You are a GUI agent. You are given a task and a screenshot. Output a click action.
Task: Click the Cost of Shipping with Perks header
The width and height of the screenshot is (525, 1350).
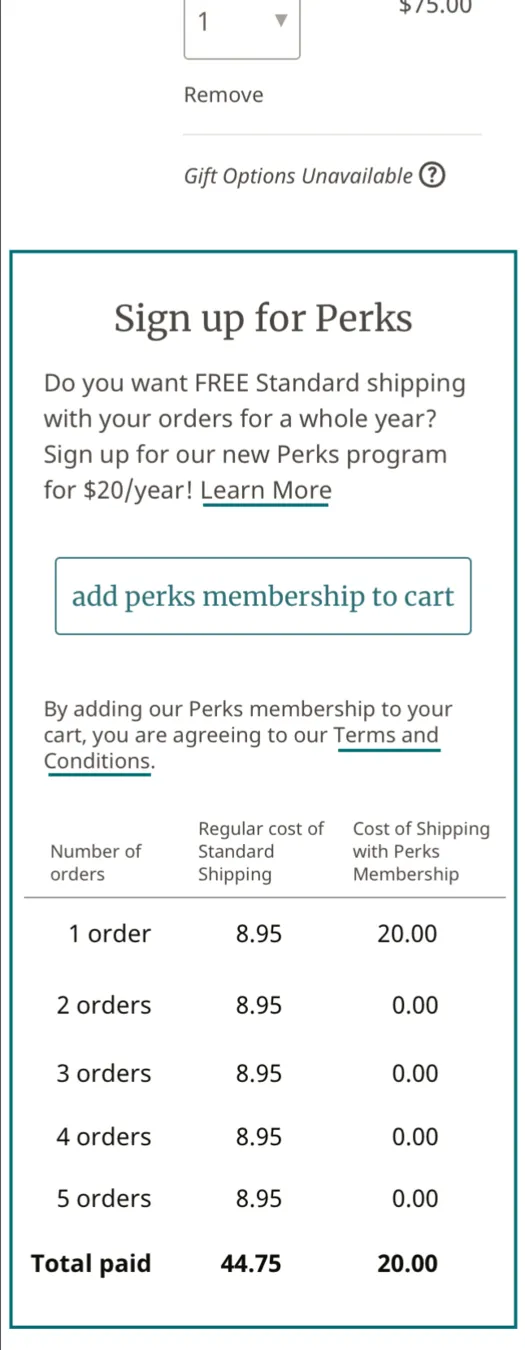[x=421, y=852]
